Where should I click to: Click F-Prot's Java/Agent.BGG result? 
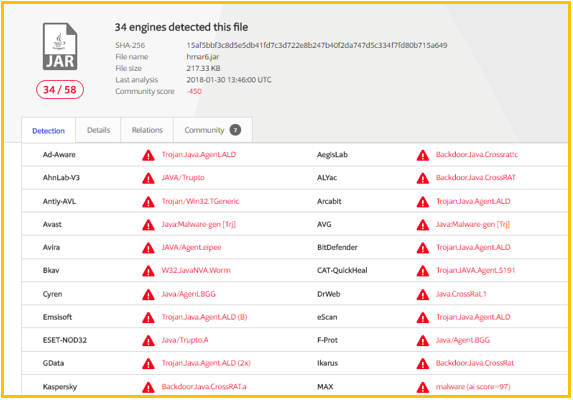pos(463,340)
